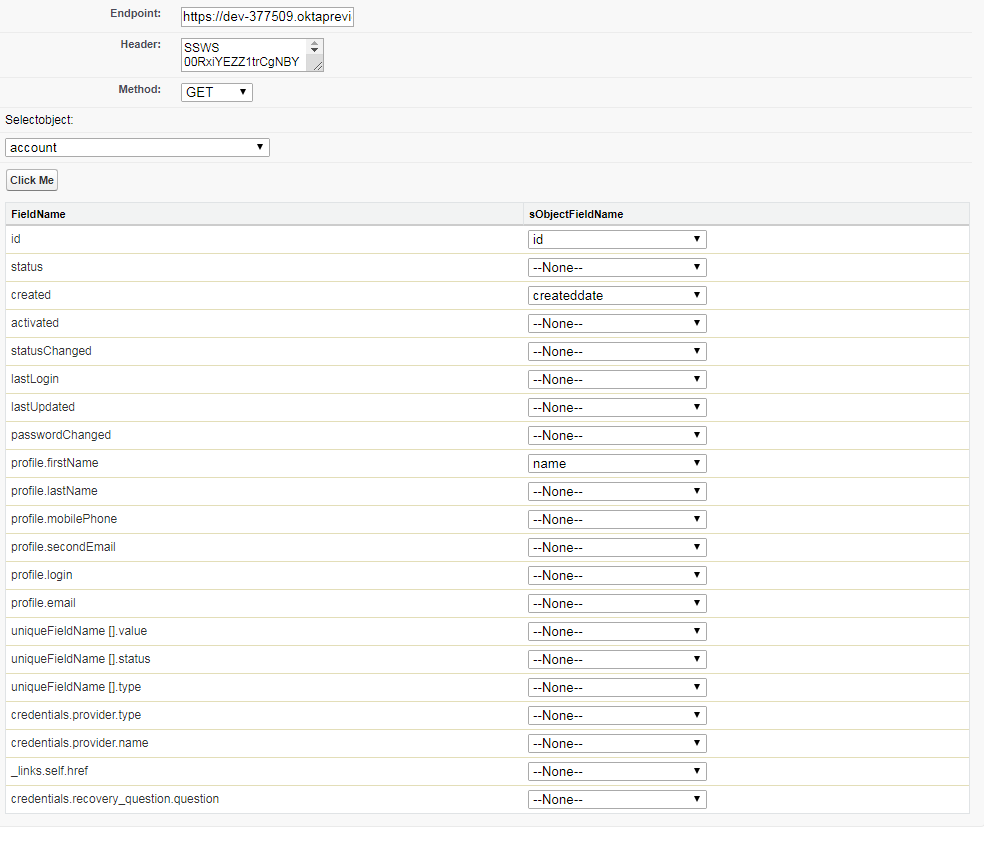Open the credentials.recovery_question.question mapping dropdown
This screenshot has height=845, width=984.
[x=616, y=799]
